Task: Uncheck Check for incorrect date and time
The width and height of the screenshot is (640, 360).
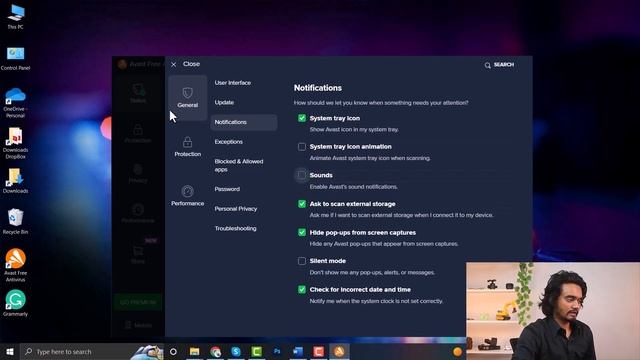Action: point(302,290)
